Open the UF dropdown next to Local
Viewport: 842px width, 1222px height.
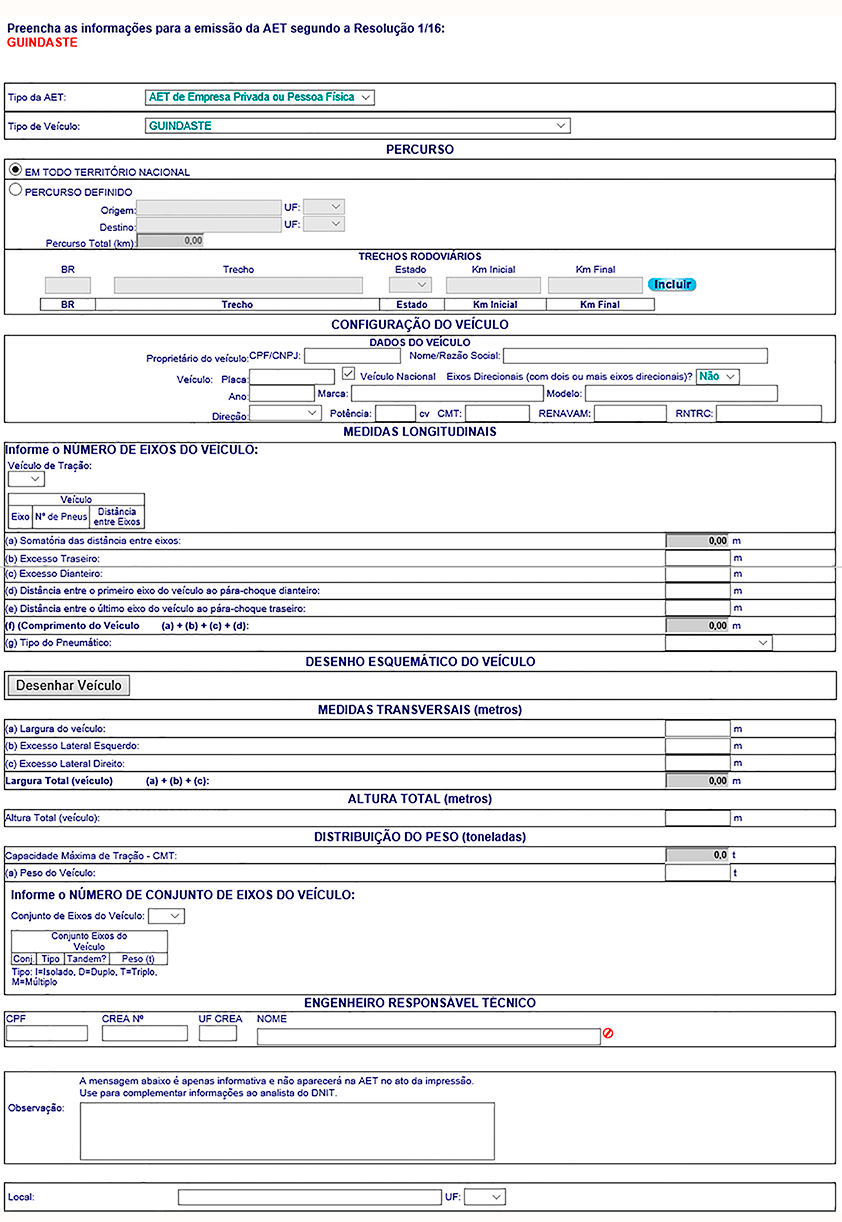(485, 1197)
